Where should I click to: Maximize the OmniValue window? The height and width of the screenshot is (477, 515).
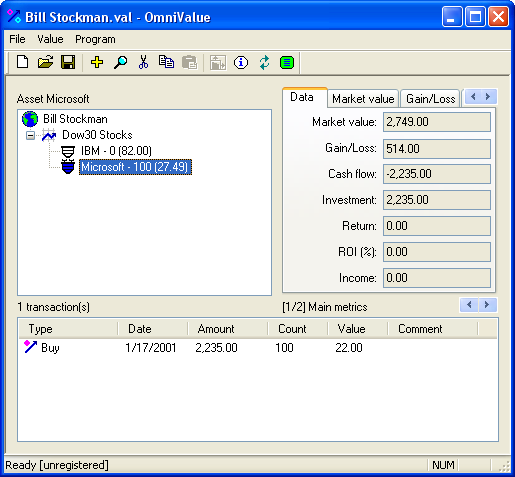pyautogui.click(x=475, y=16)
